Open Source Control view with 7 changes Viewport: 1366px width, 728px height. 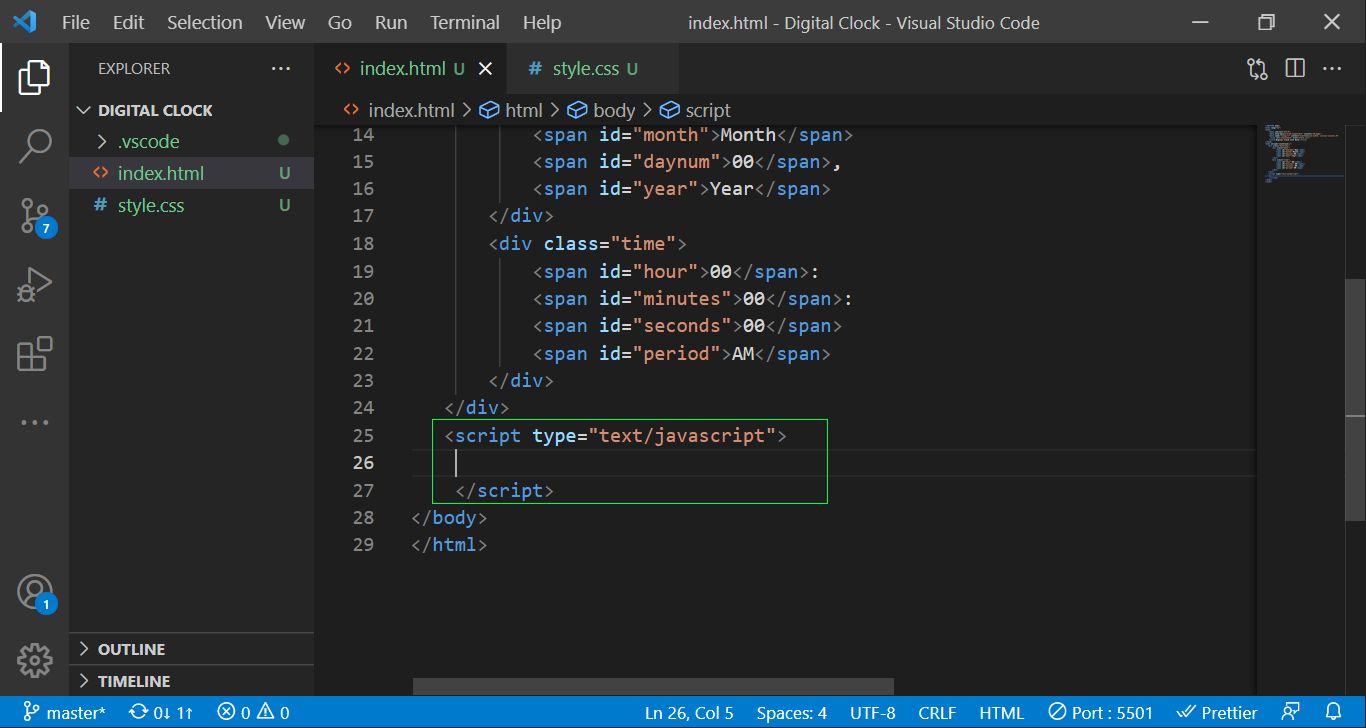point(36,216)
